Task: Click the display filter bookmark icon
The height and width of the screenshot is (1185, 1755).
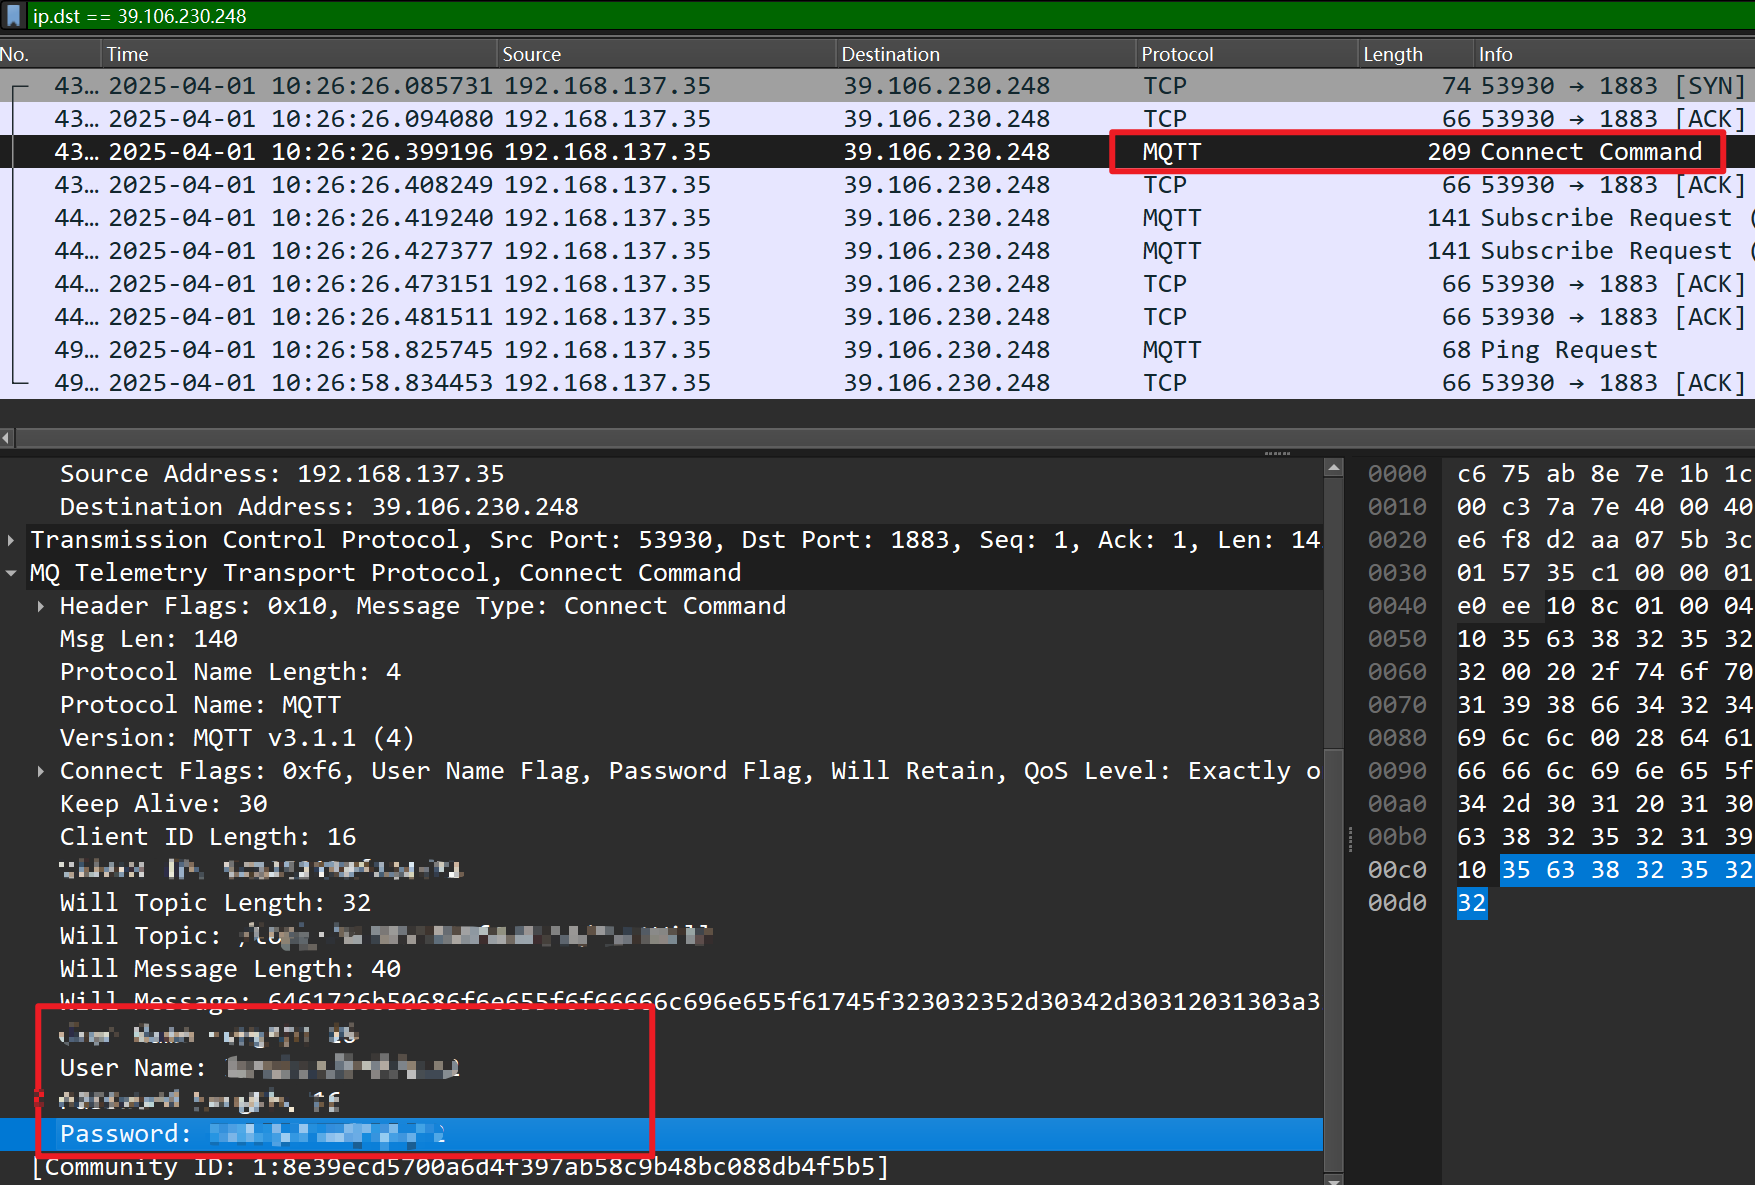Action: 13,16
